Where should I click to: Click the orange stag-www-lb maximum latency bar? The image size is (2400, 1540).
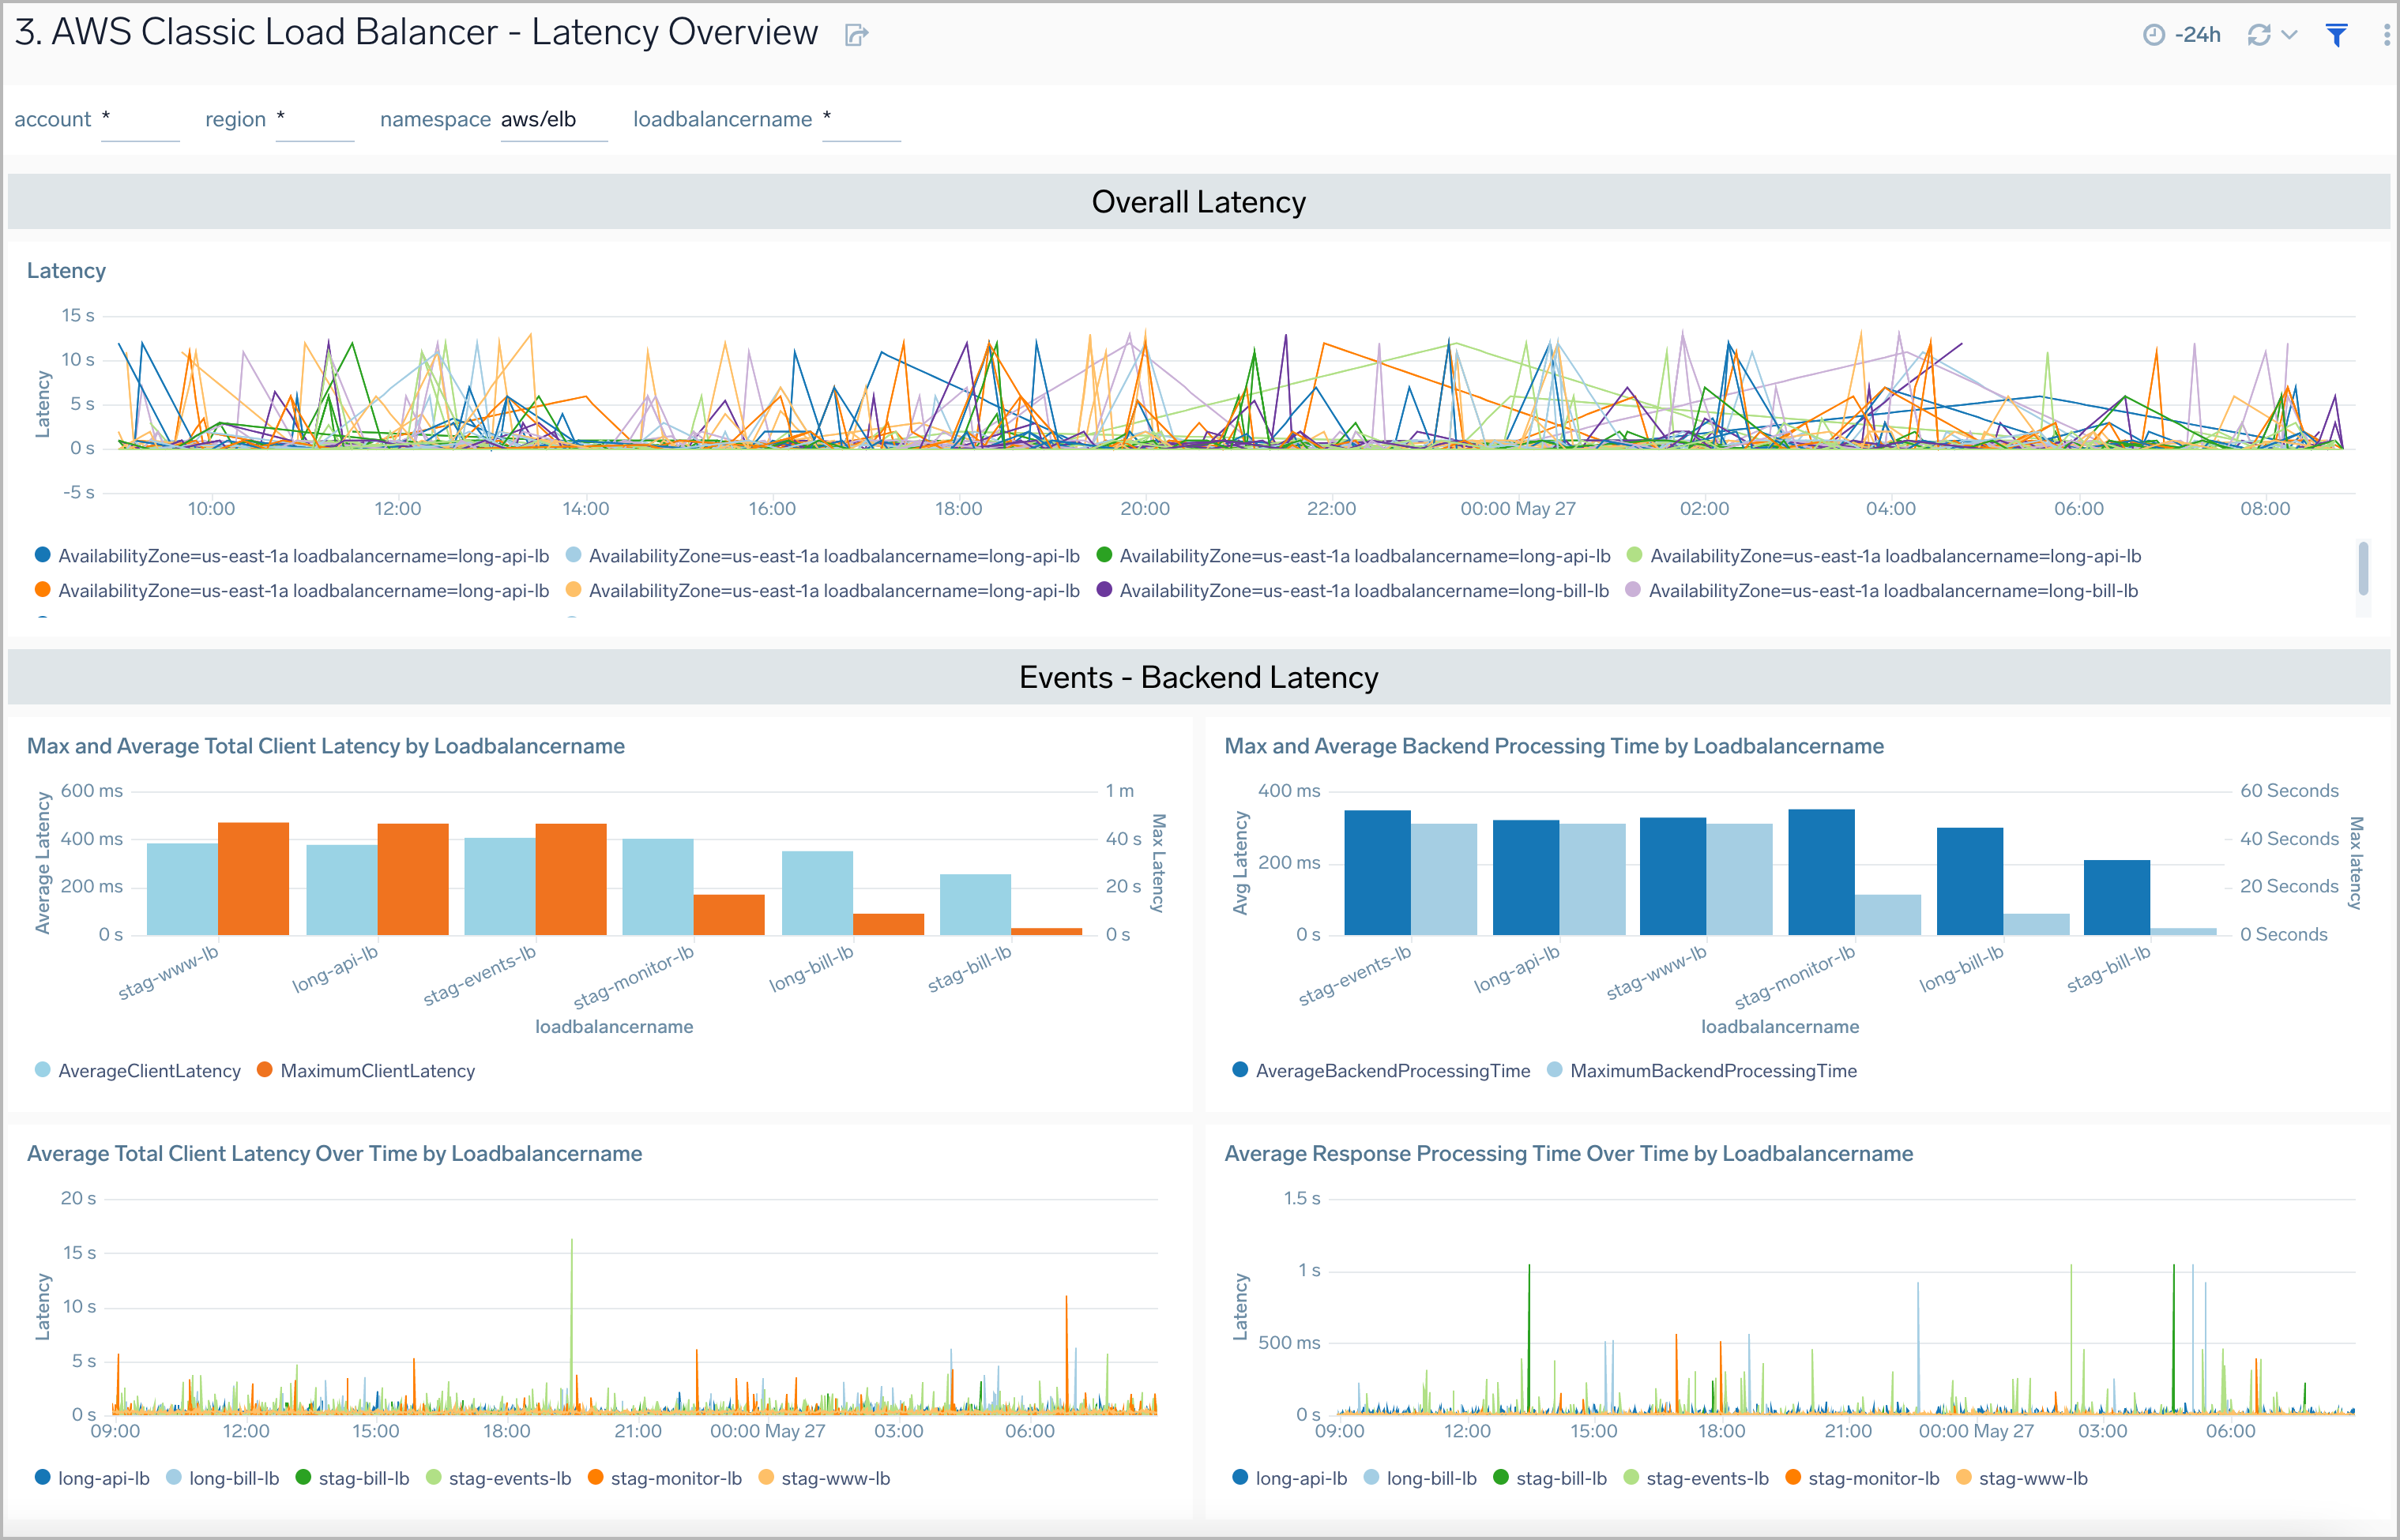pyautogui.click(x=253, y=879)
